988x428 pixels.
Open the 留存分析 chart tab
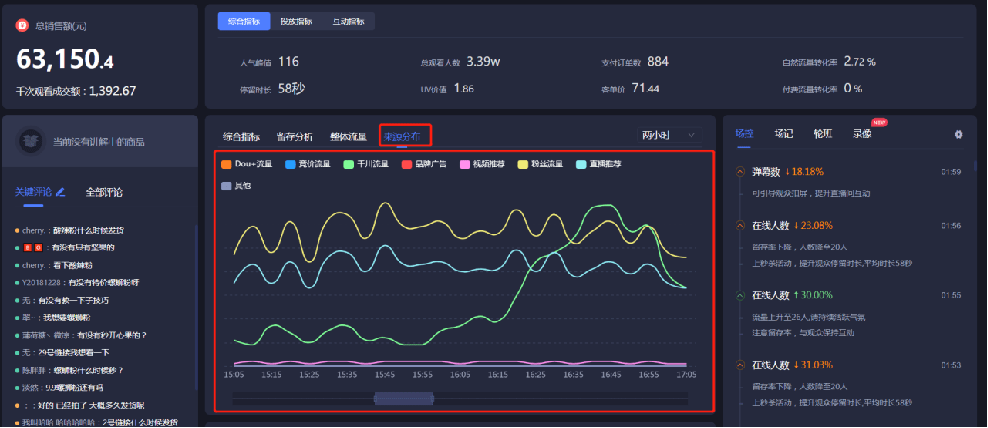294,136
